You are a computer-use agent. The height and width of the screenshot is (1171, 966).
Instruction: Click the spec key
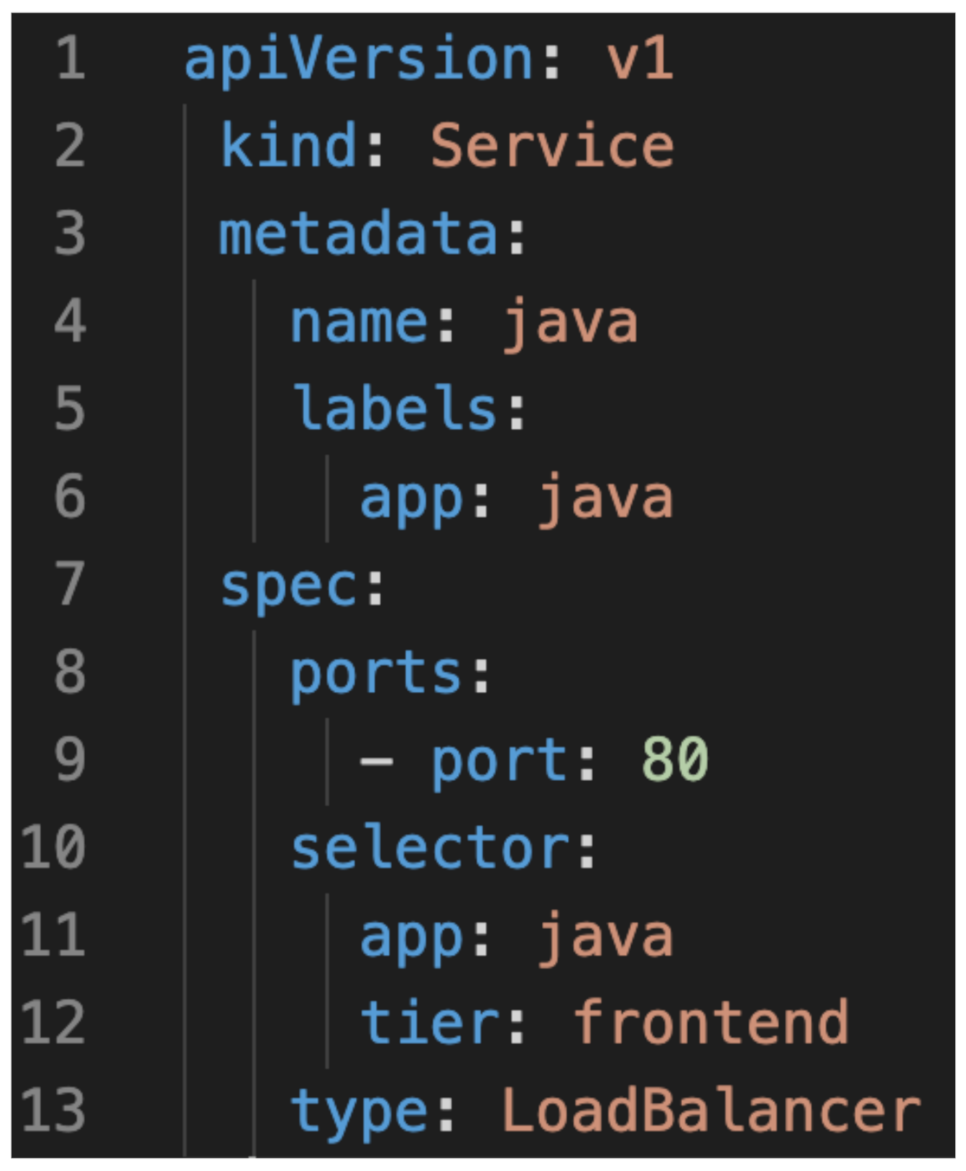point(288,586)
